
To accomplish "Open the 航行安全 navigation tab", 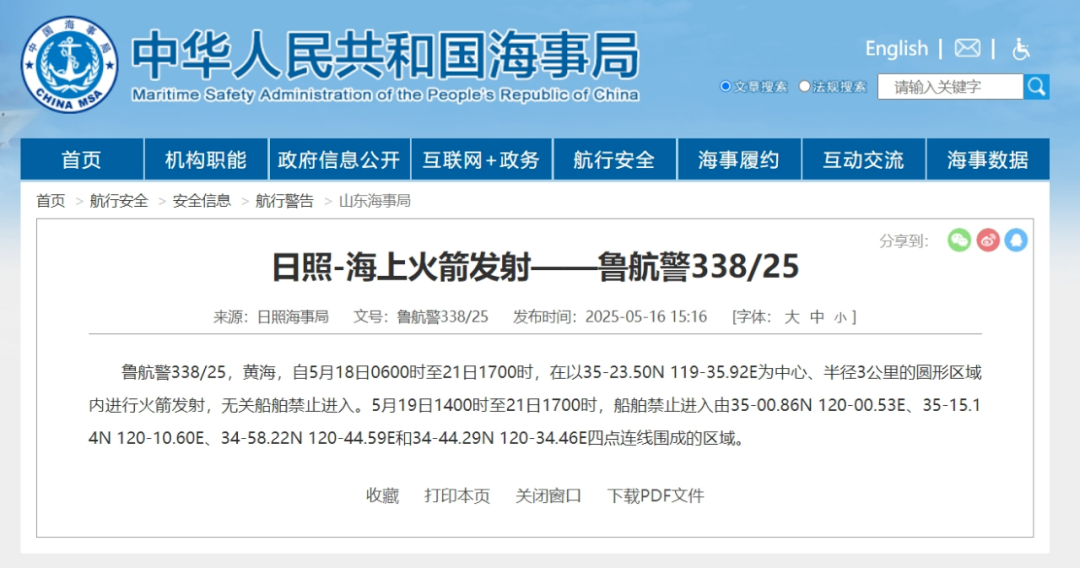I will [x=614, y=160].
